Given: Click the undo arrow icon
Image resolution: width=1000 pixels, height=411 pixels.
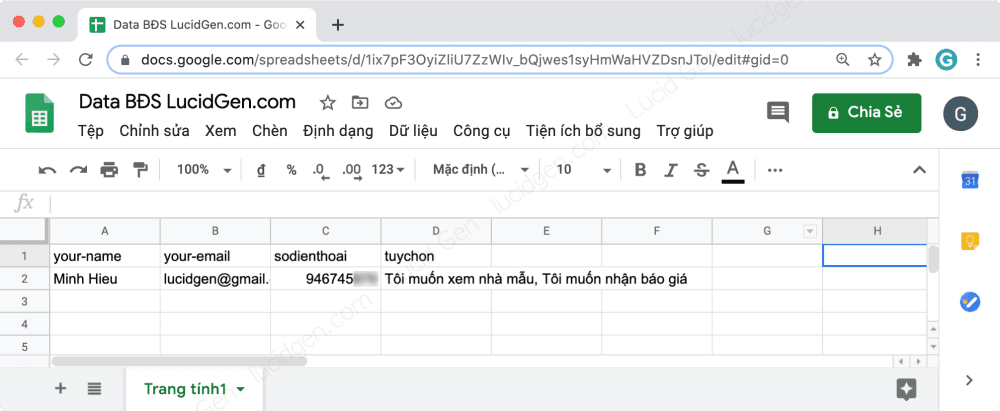Looking at the screenshot, I should 47,170.
